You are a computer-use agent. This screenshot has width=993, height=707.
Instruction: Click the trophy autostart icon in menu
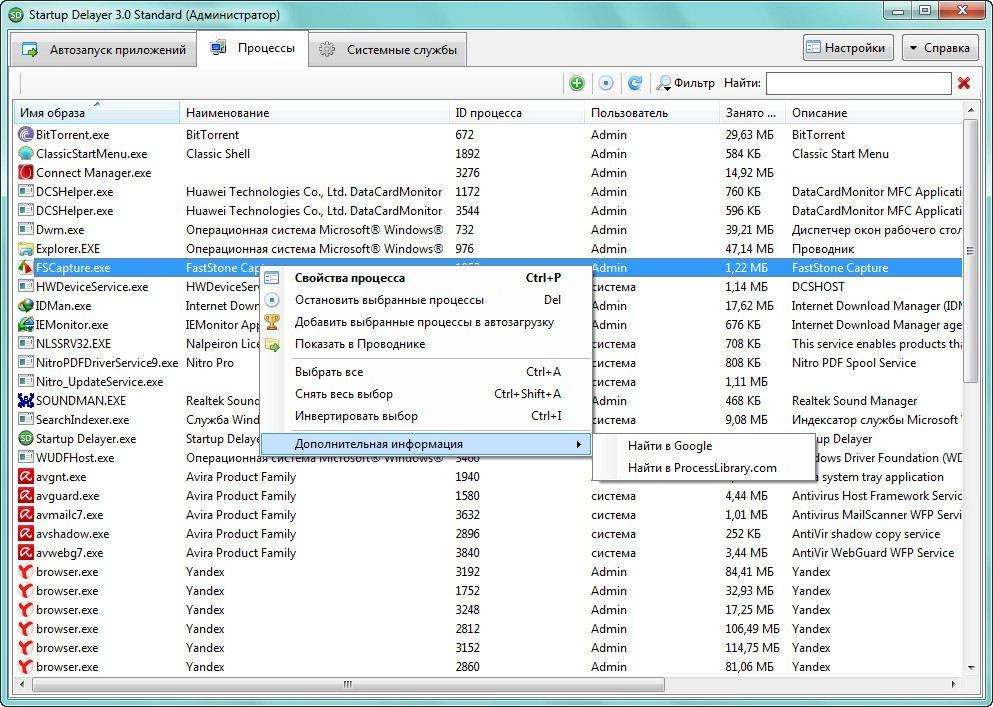tap(272, 322)
